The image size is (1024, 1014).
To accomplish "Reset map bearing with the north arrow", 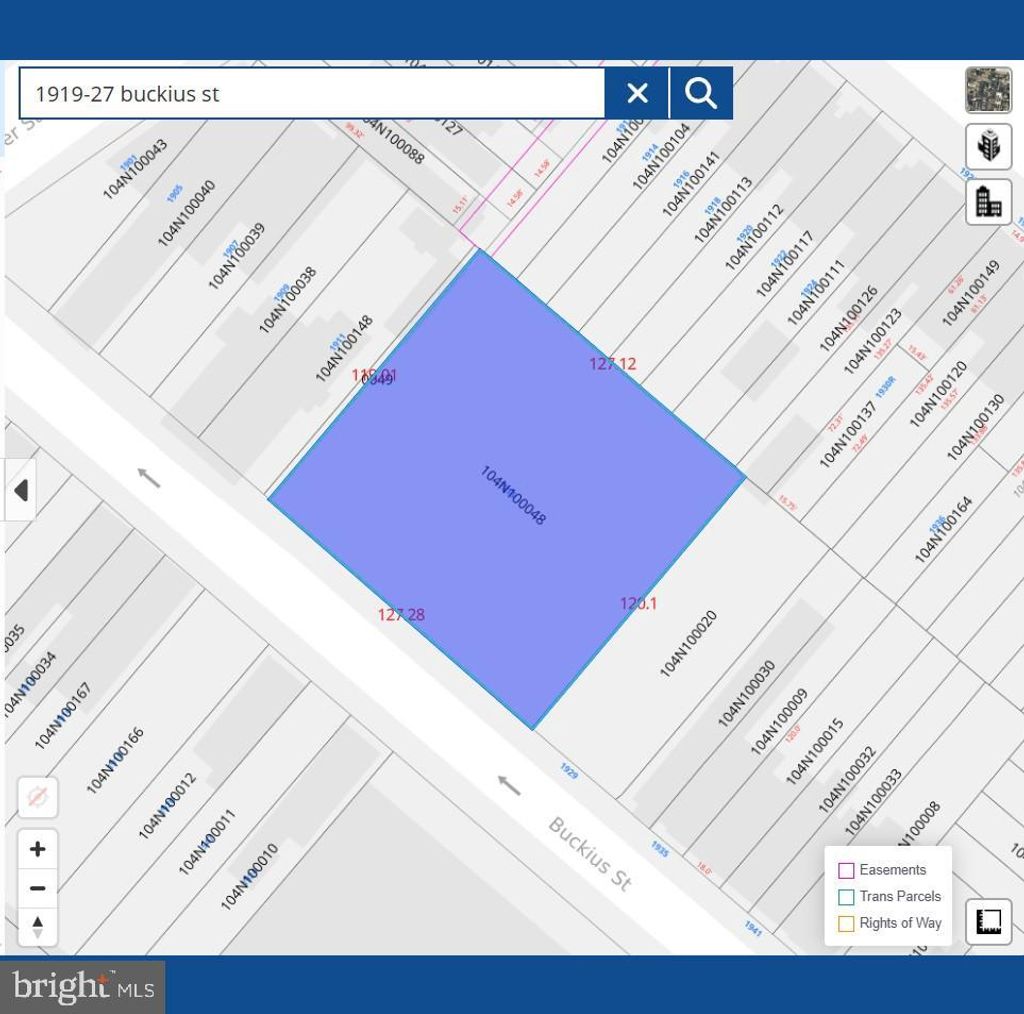I will [38, 926].
